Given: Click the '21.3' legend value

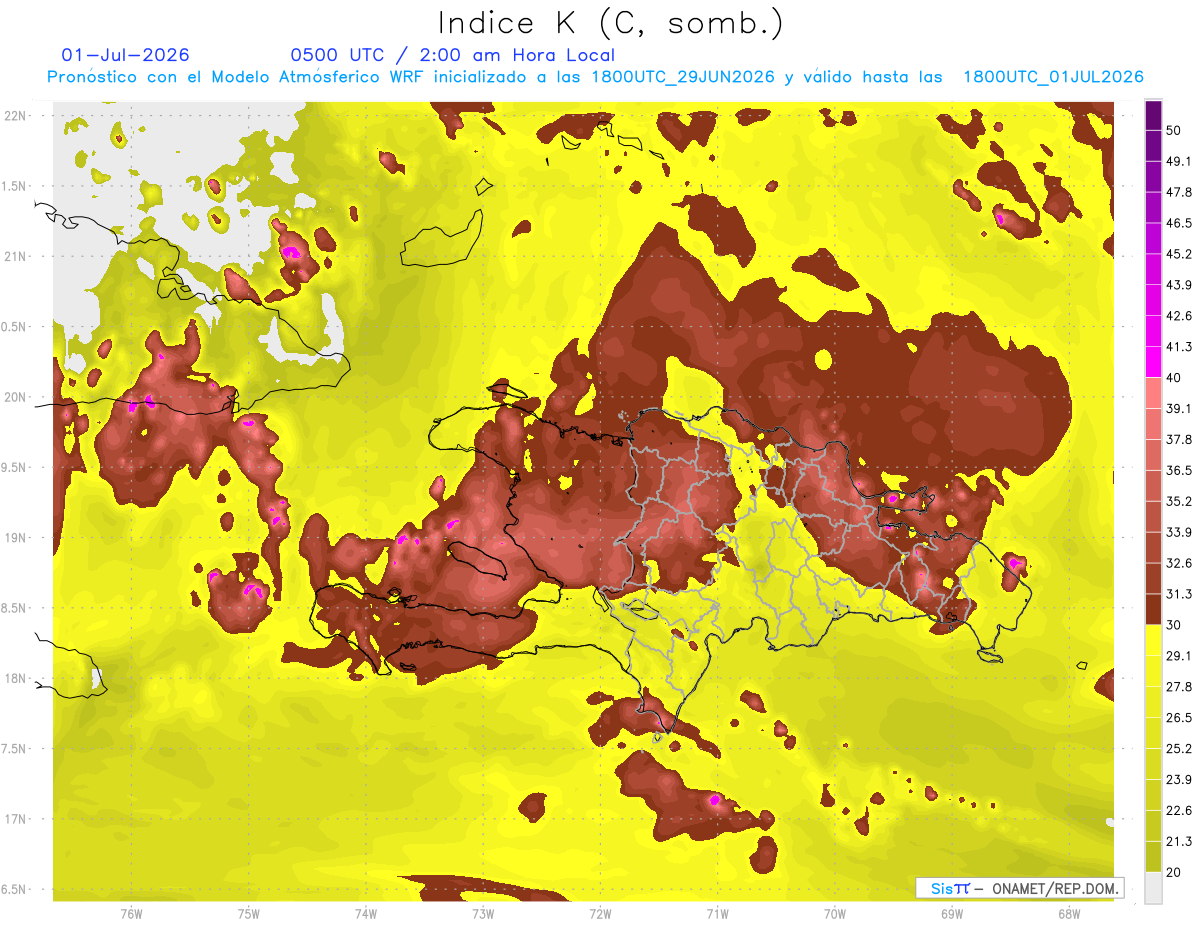Looking at the screenshot, I should [x=1179, y=842].
